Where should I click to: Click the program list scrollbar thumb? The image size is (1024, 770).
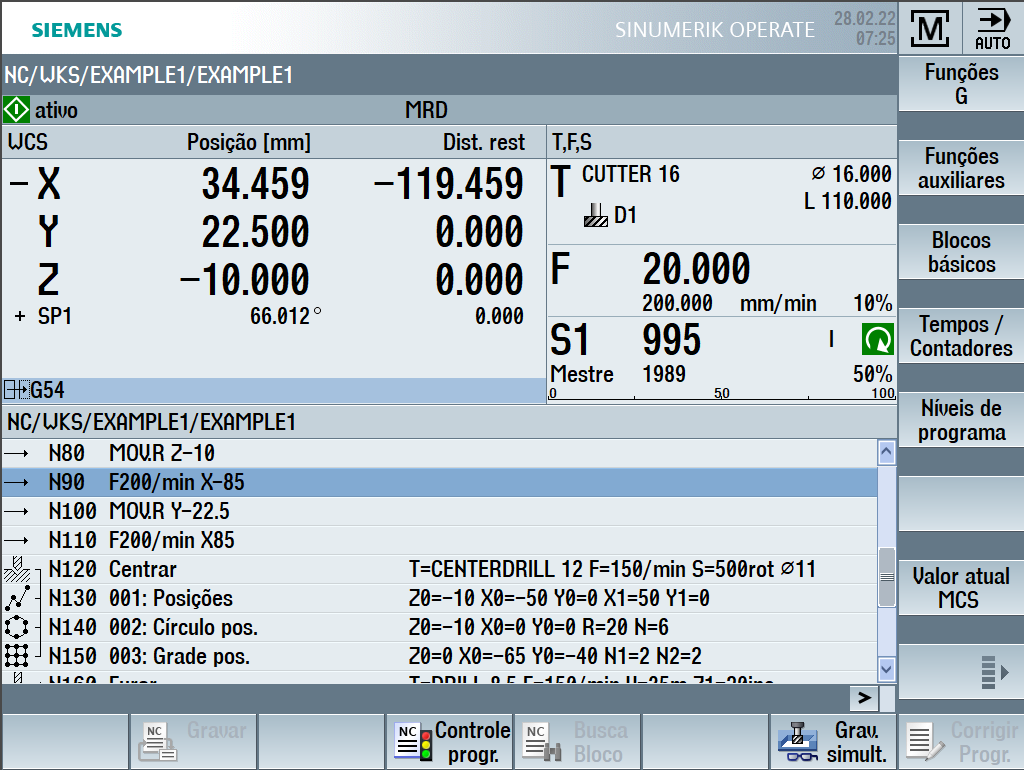886,577
